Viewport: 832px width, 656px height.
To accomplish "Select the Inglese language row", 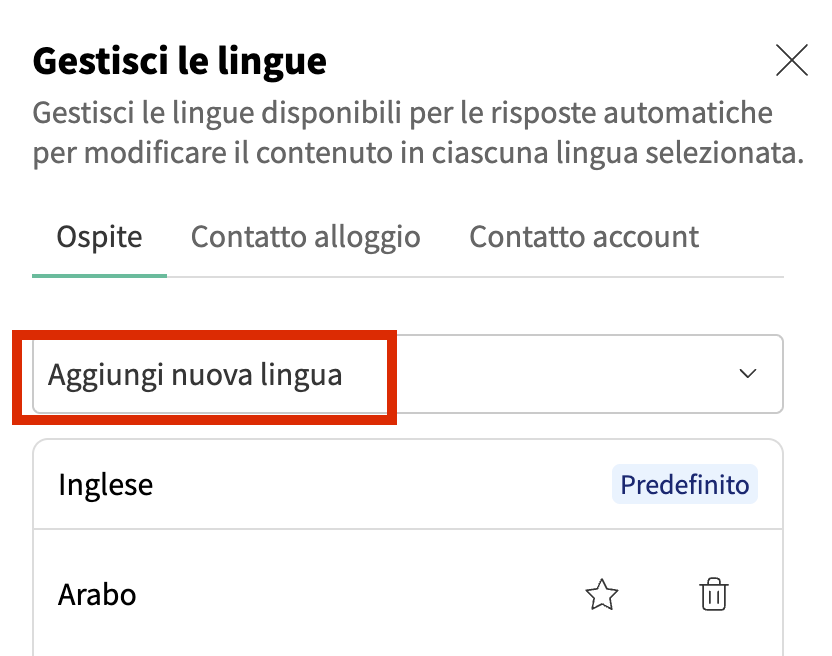I will (408, 484).
